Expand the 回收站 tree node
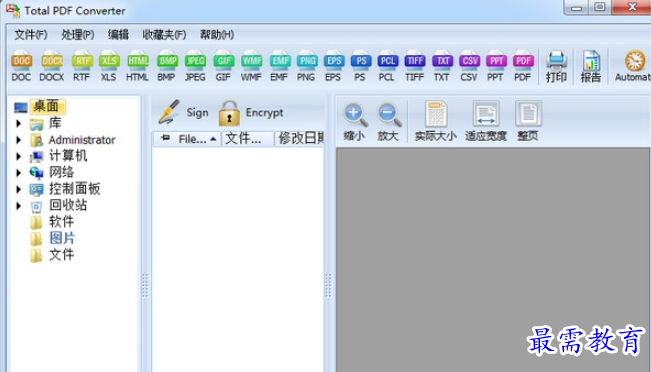This screenshot has width=651, height=372. coord(18,206)
